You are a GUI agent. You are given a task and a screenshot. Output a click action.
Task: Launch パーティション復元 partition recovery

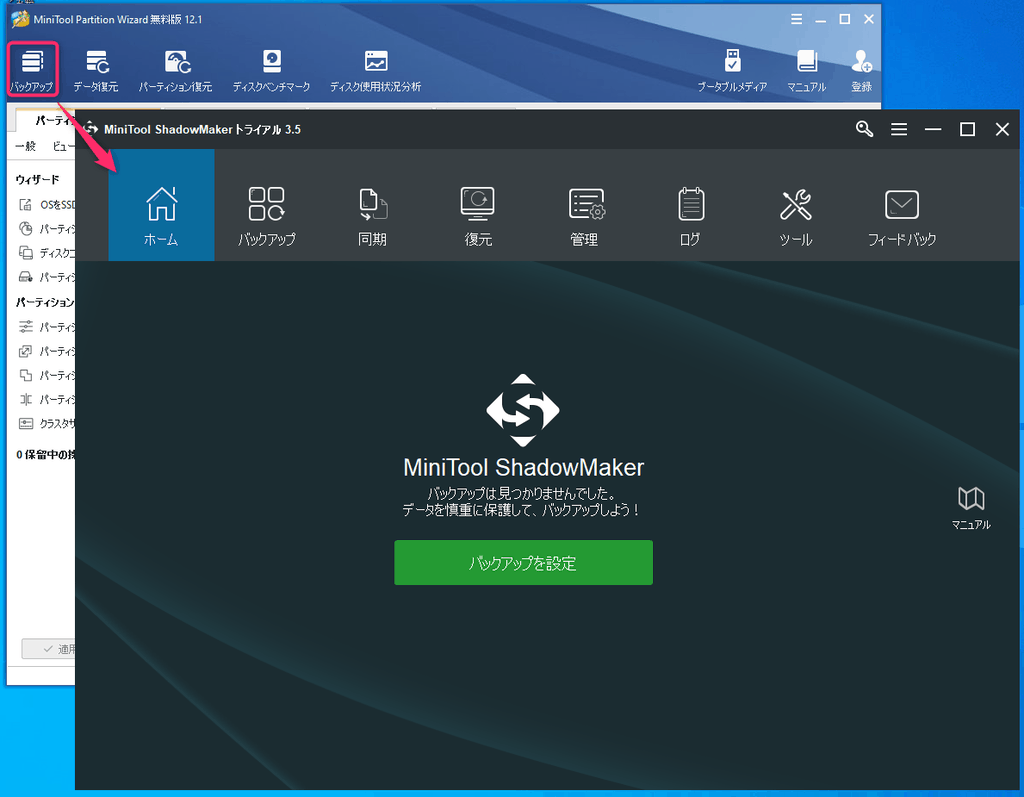(176, 69)
